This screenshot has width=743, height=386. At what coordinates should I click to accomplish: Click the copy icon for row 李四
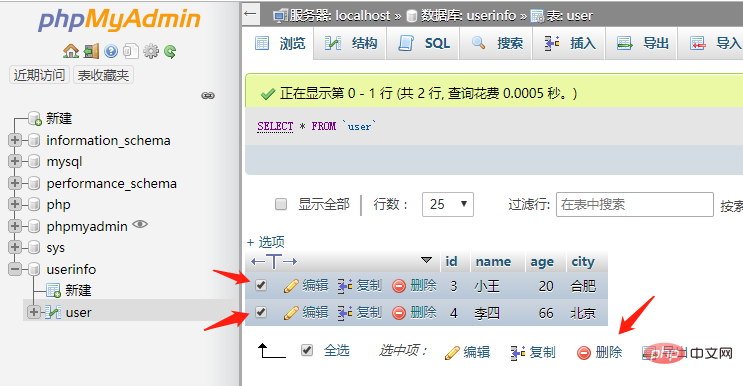pyautogui.click(x=344, y=313)
